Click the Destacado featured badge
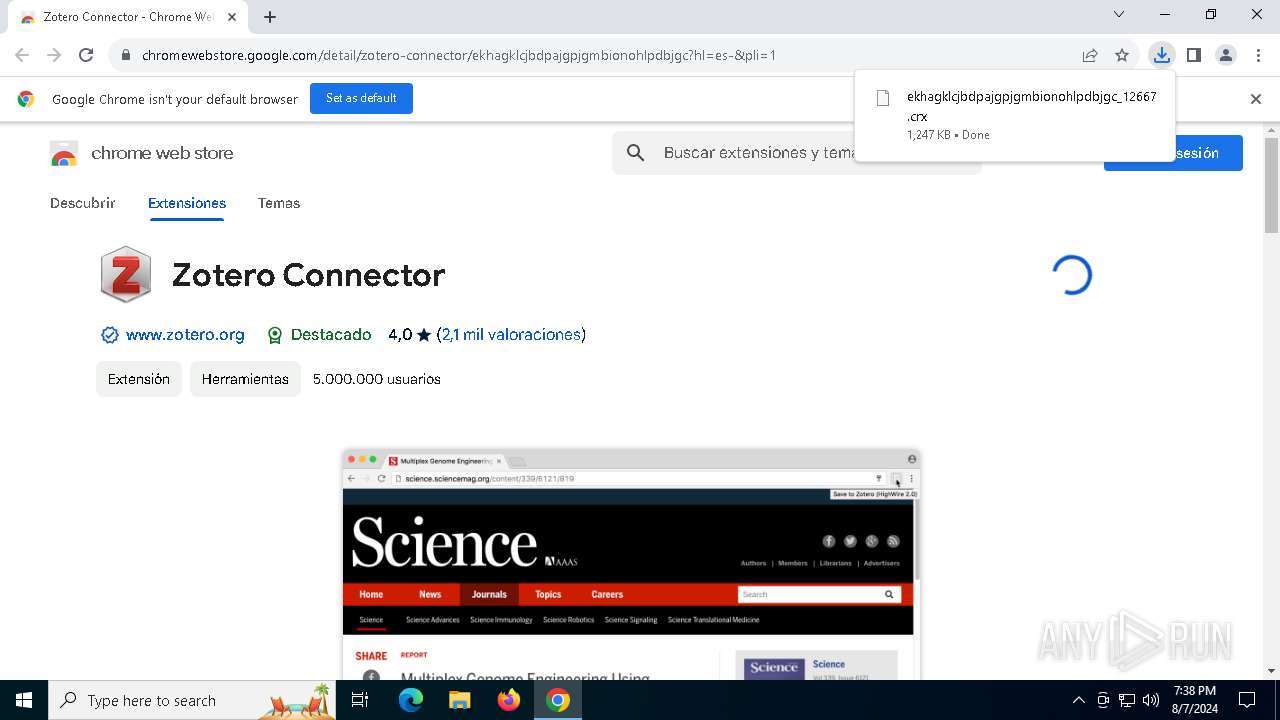The image size is (1280, 720). click(320, 335)
